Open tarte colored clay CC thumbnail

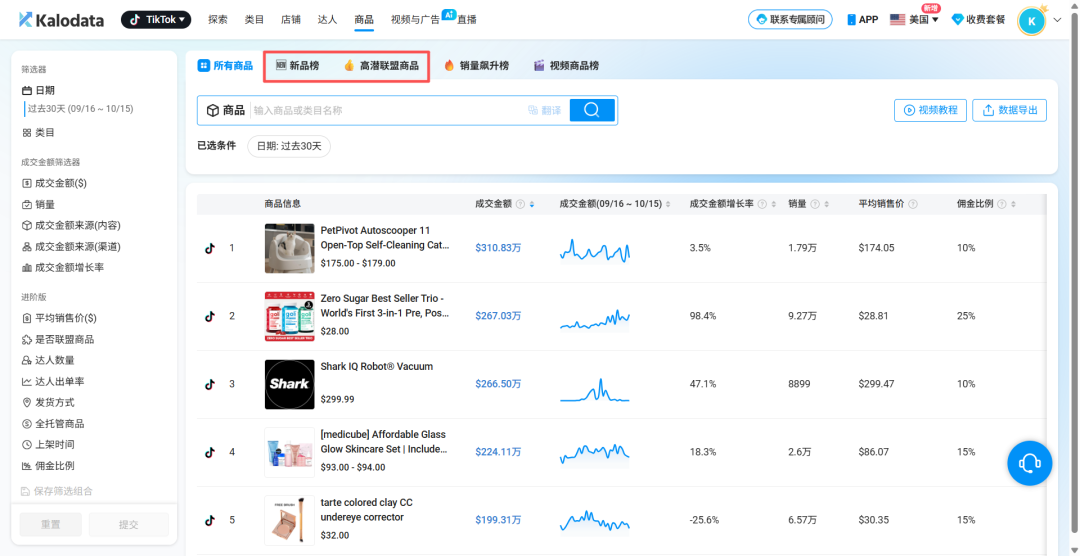coord(289,521)
